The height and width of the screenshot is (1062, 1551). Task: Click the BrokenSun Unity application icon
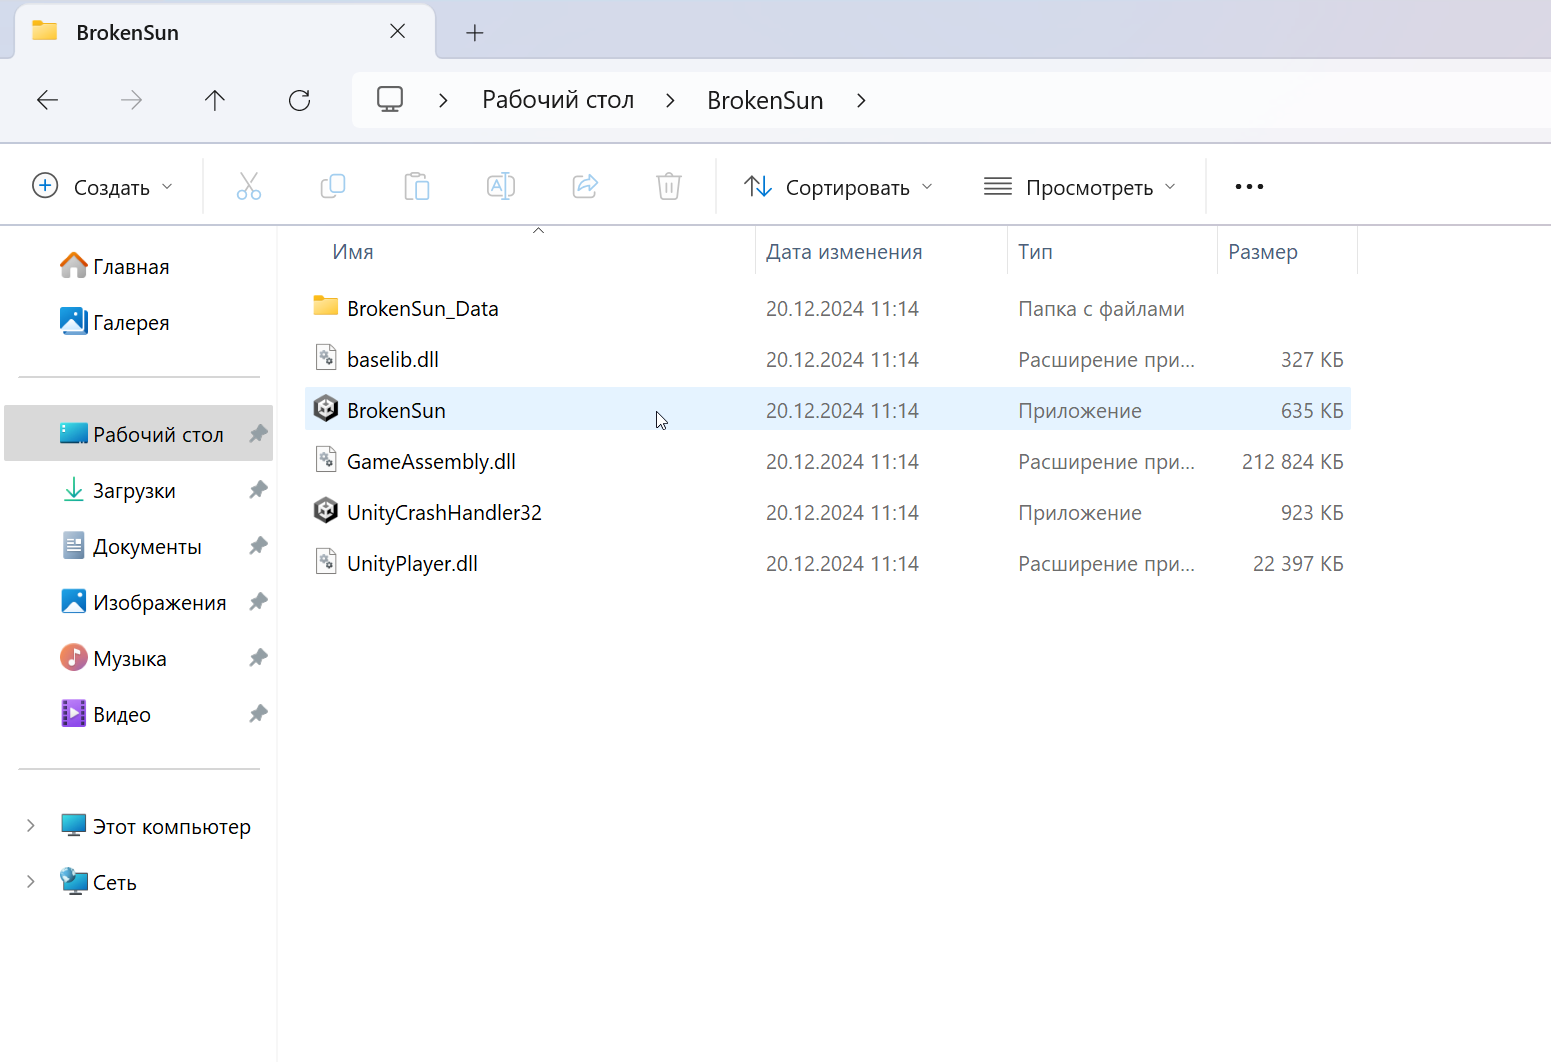click(x=326, y=408)
